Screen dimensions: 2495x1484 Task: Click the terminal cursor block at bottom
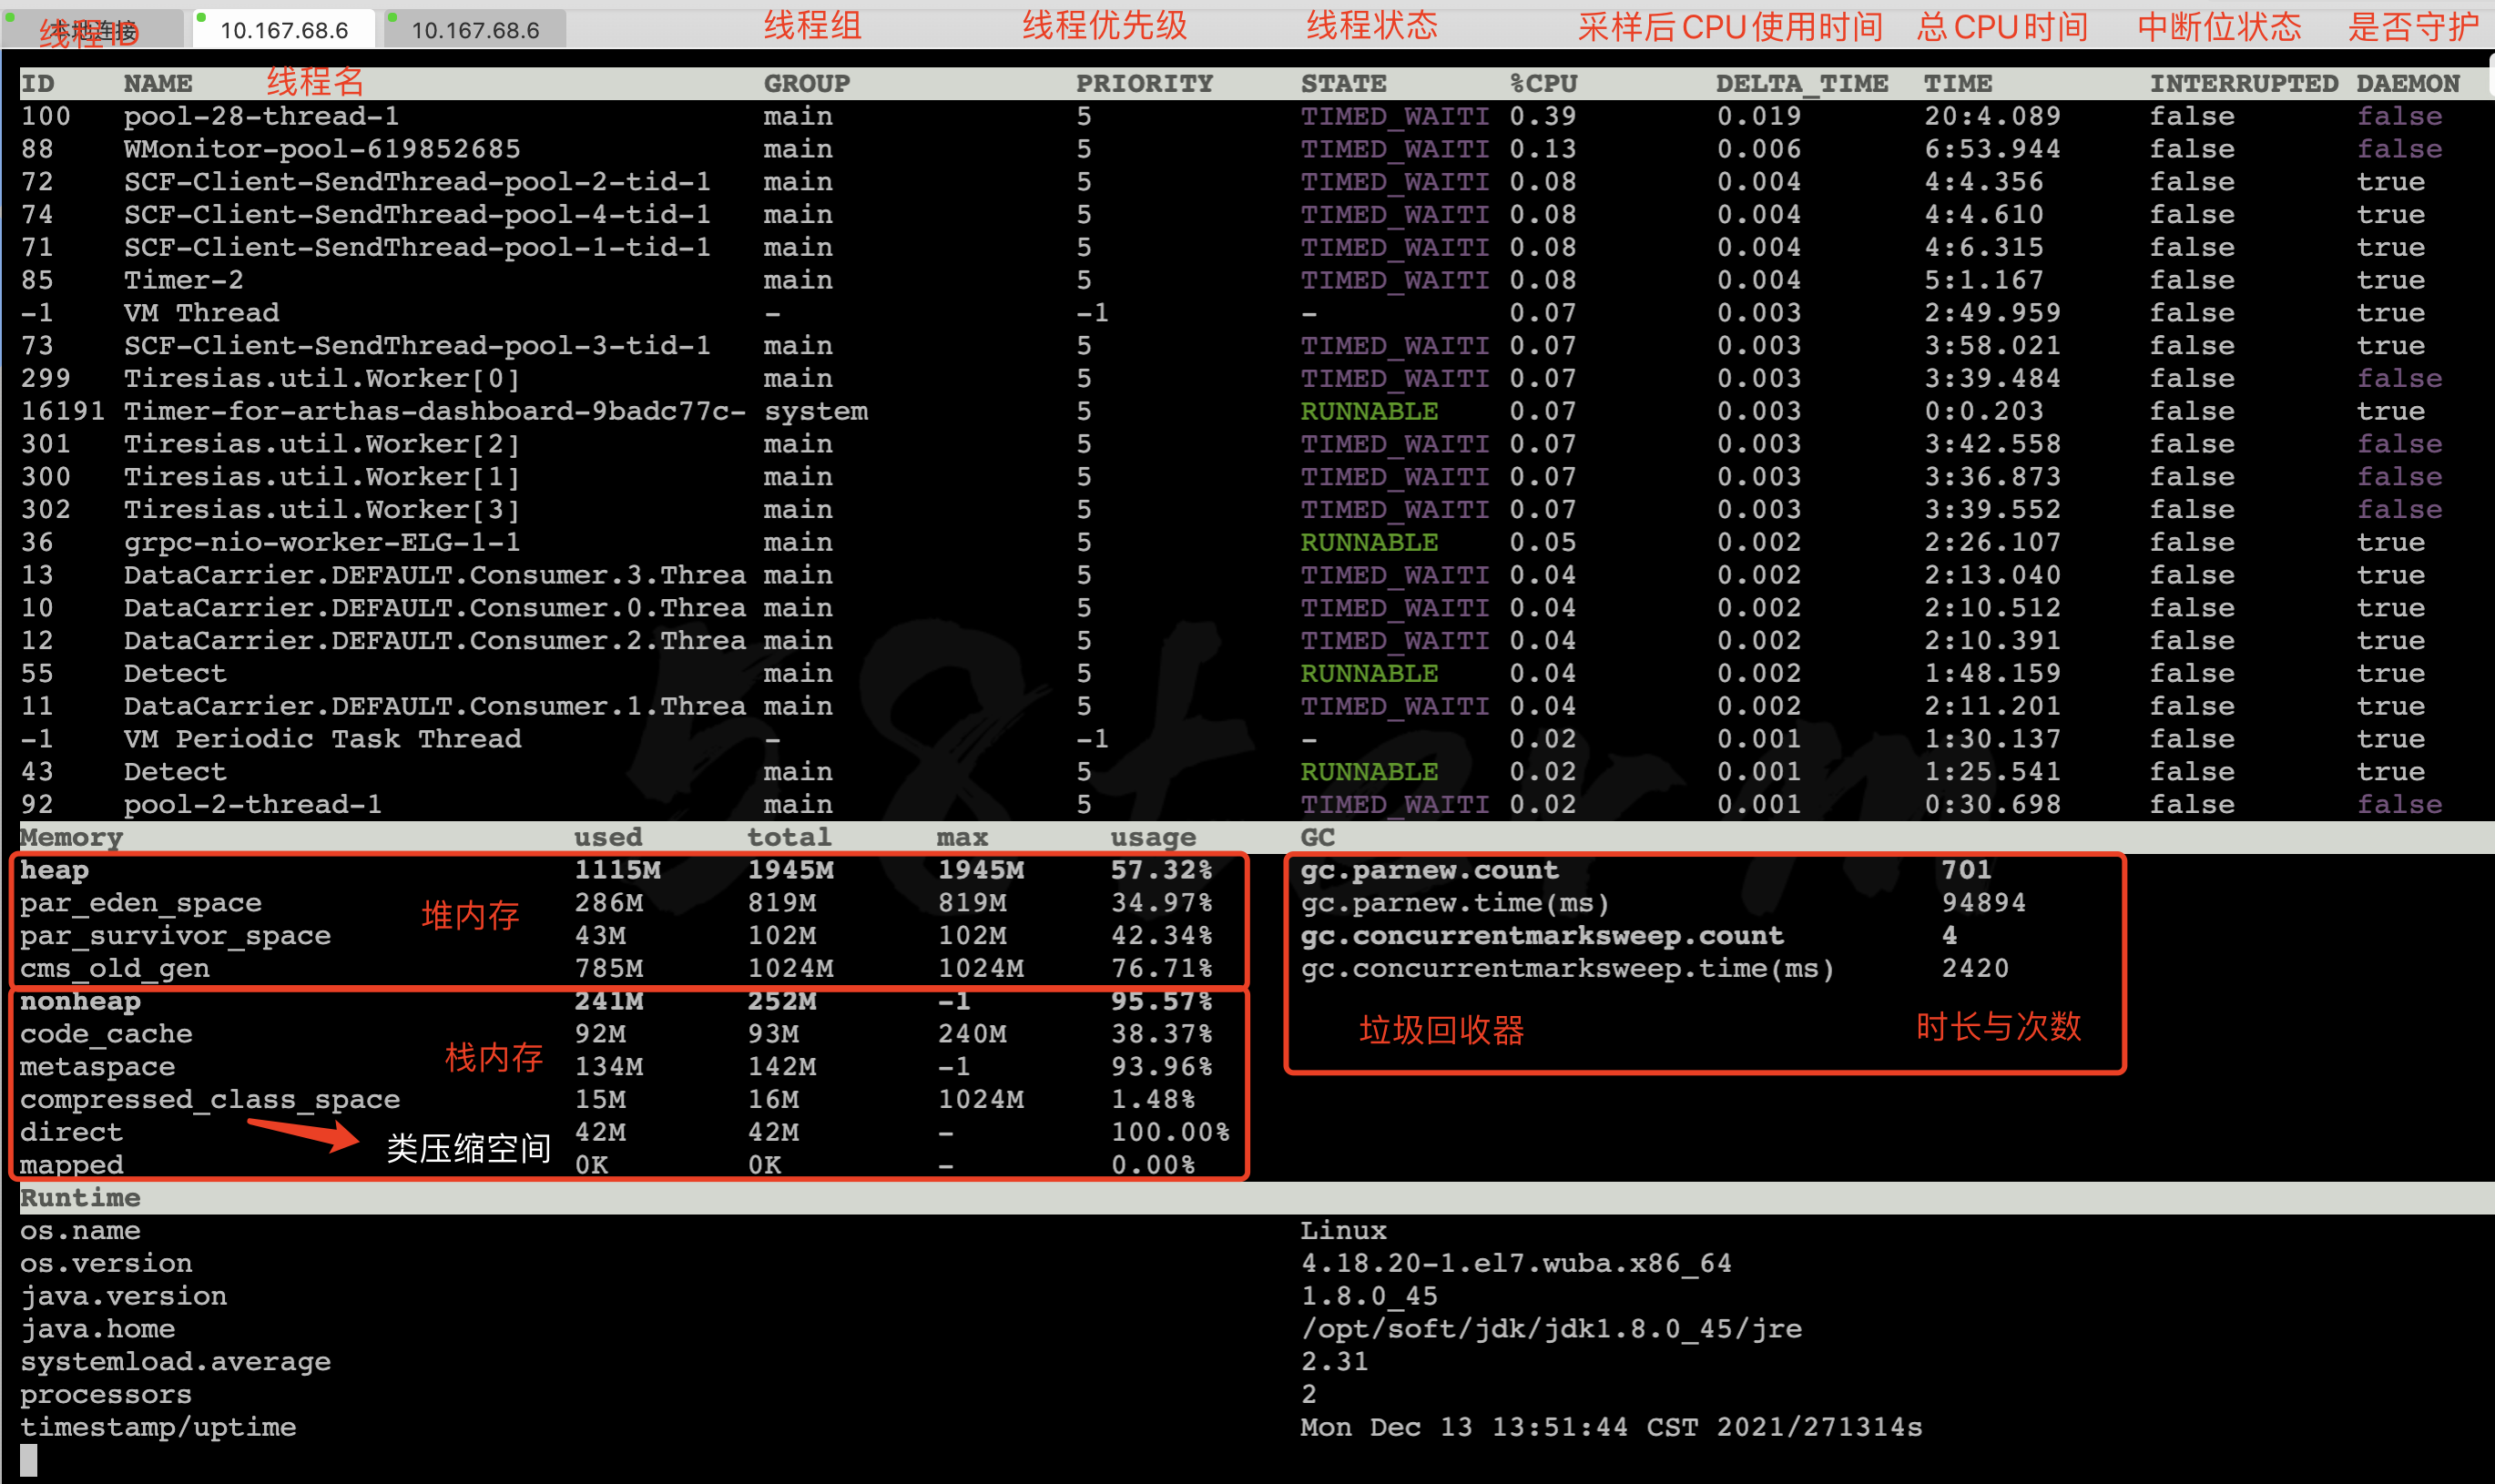(x=29, y=1459)
